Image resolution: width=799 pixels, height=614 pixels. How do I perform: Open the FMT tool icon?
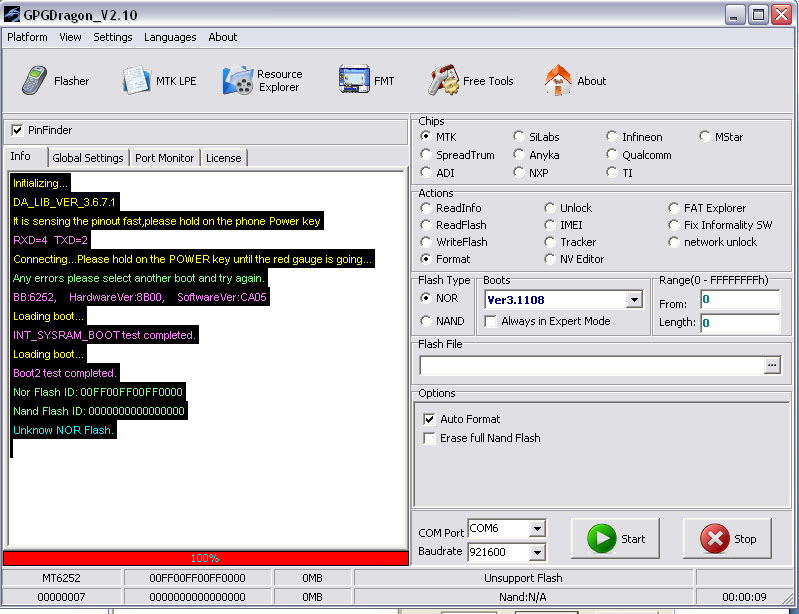point(354,79)
